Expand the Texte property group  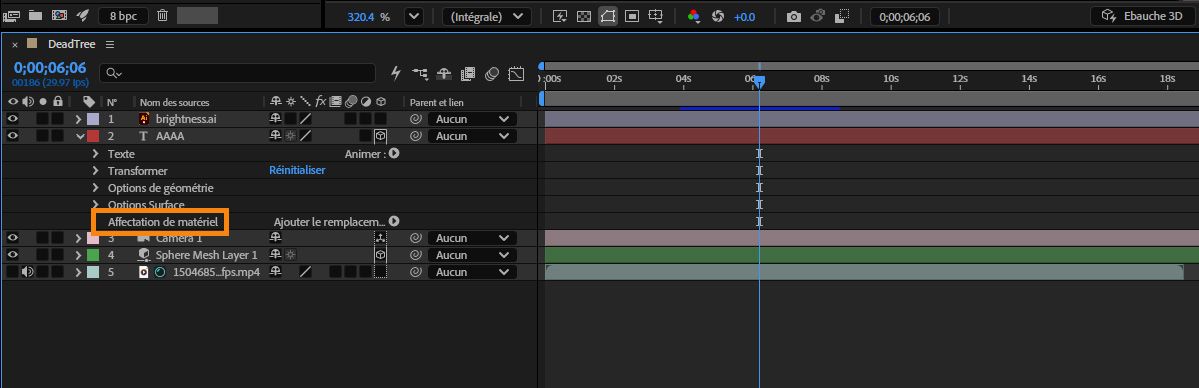[x=96, y=153]
